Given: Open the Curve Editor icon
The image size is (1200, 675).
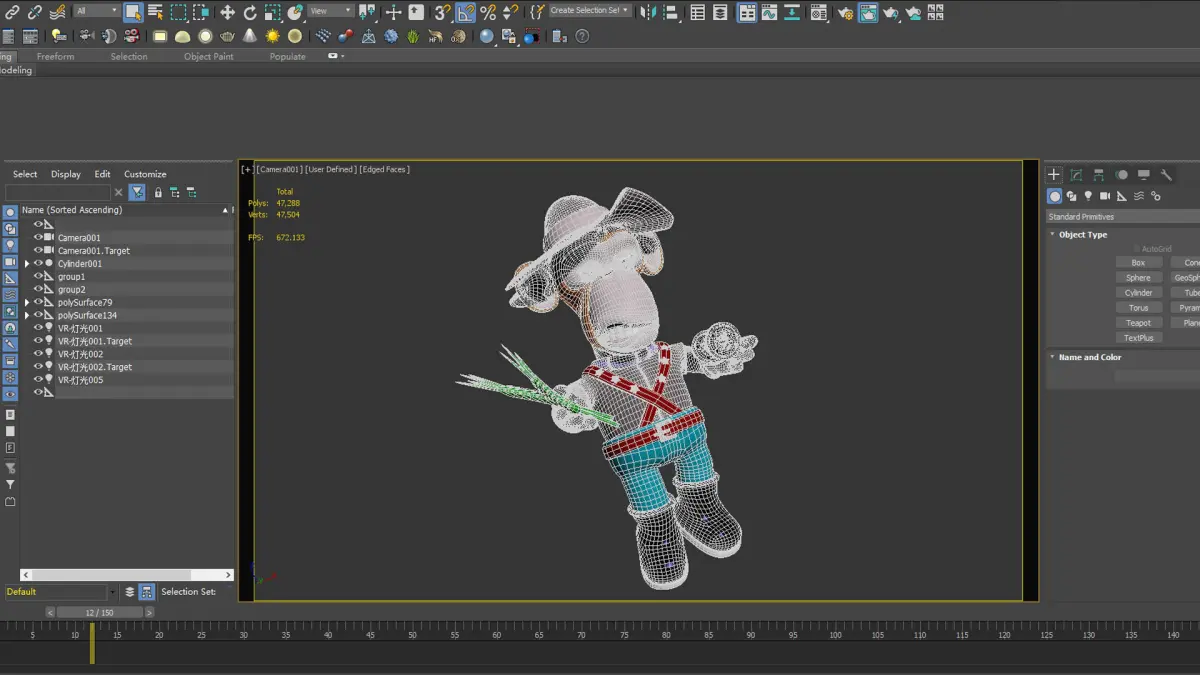Looking at the screenshot, I should pyautogui.click(x=770, y=13).
